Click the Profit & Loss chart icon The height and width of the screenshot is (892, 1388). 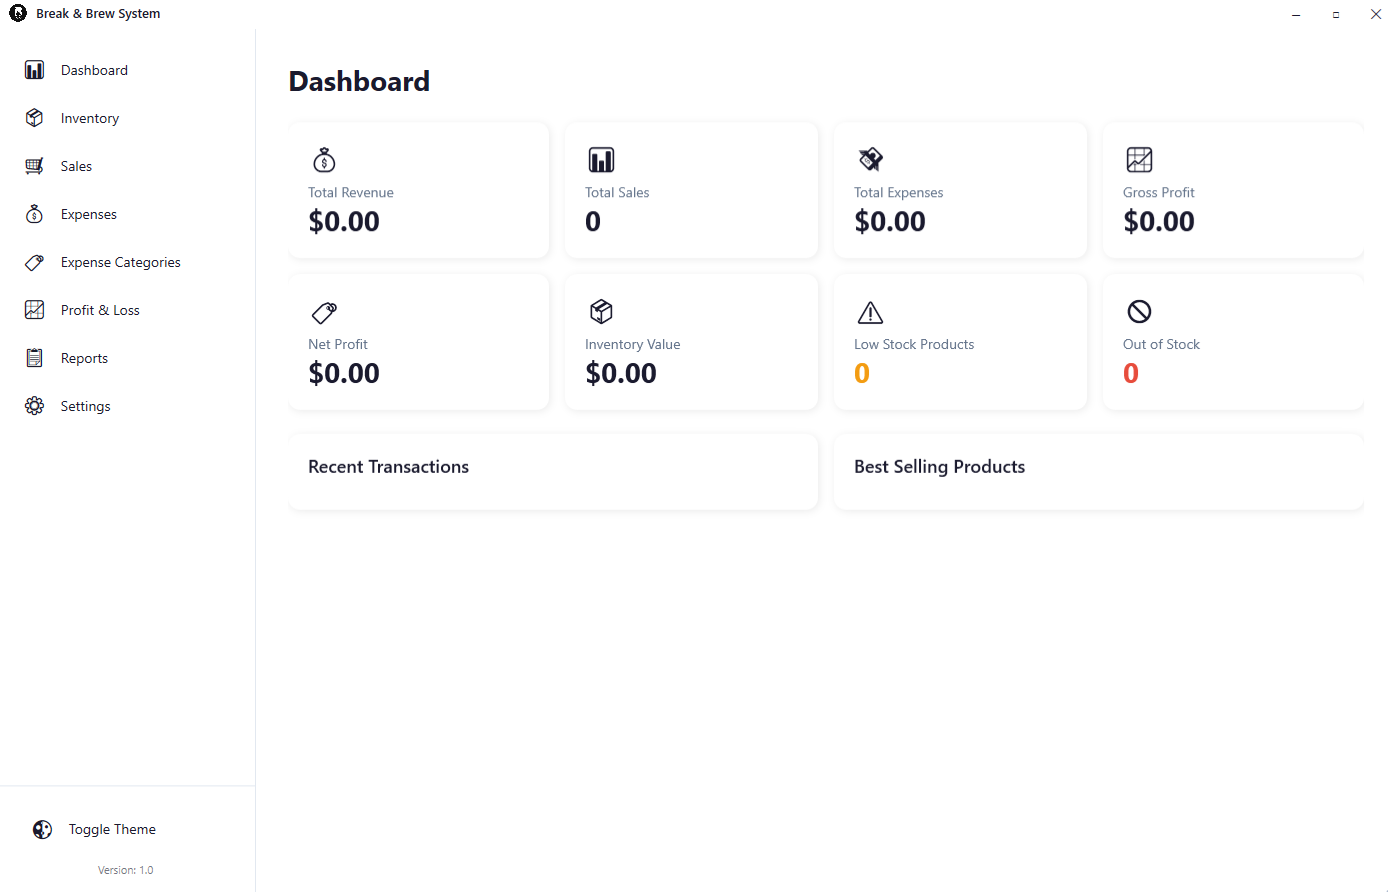coord(35,310)
